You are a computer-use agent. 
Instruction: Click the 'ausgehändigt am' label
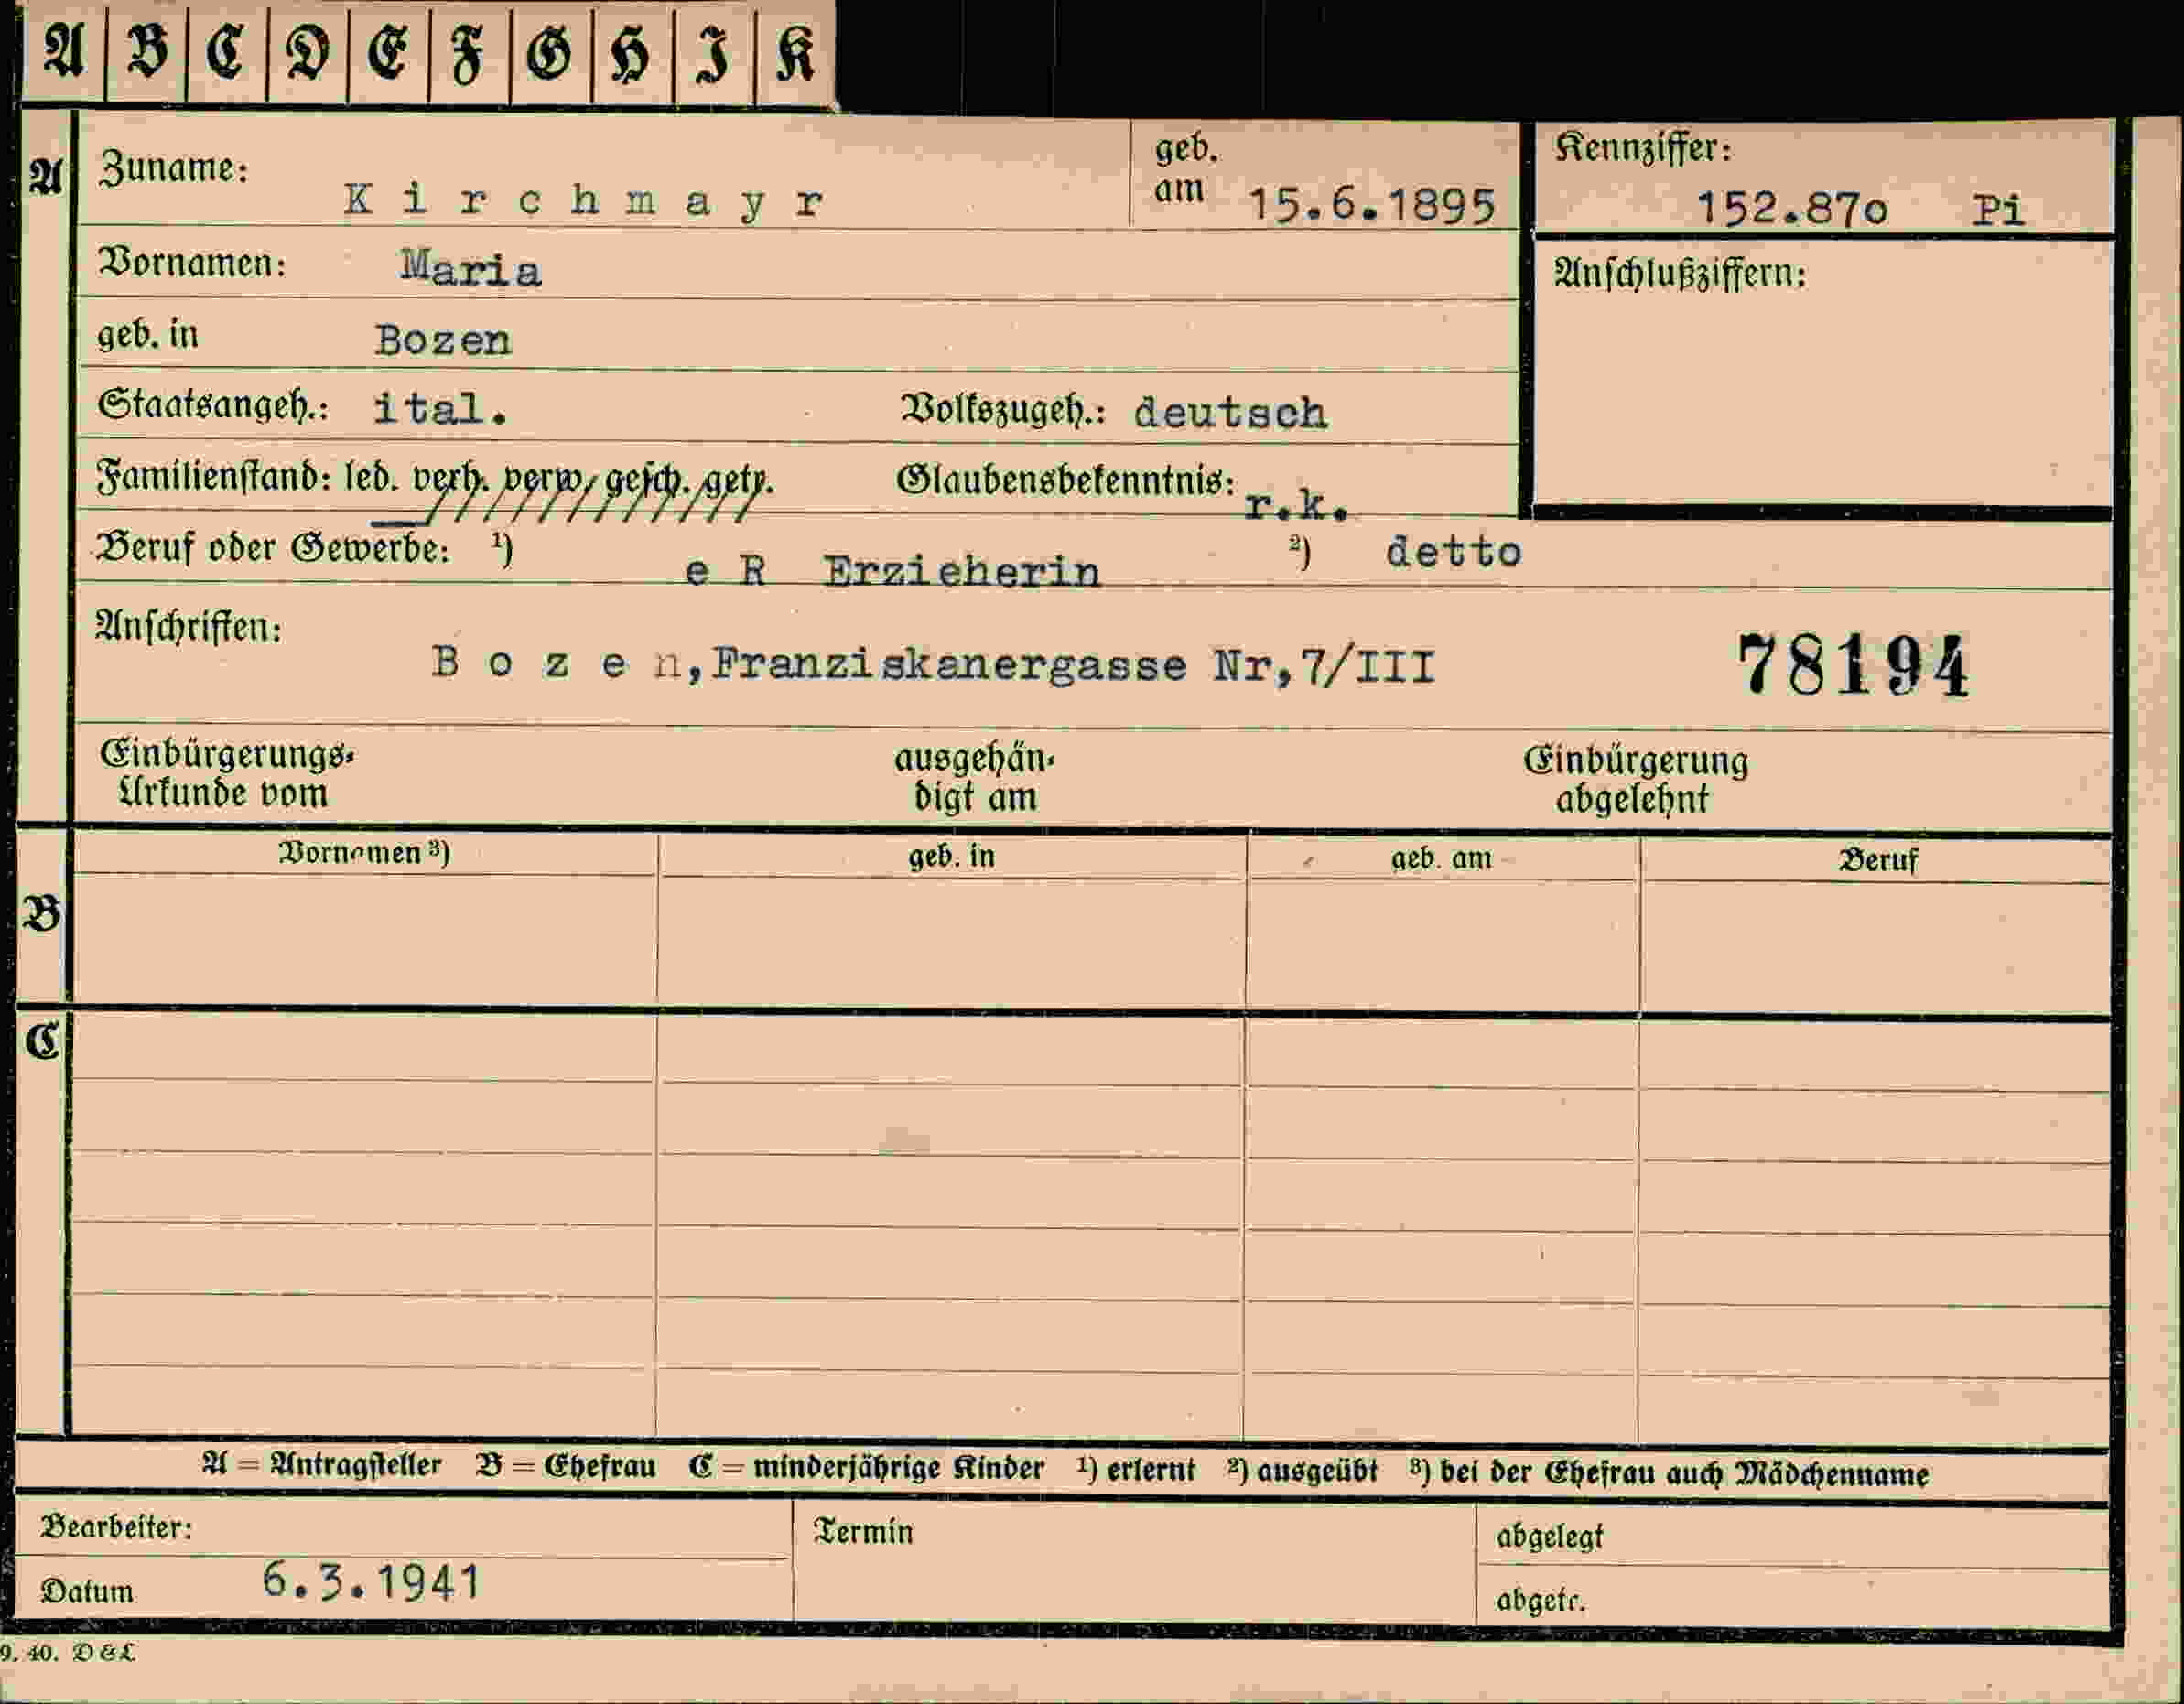pyautogui.click(x=974, y=778)
